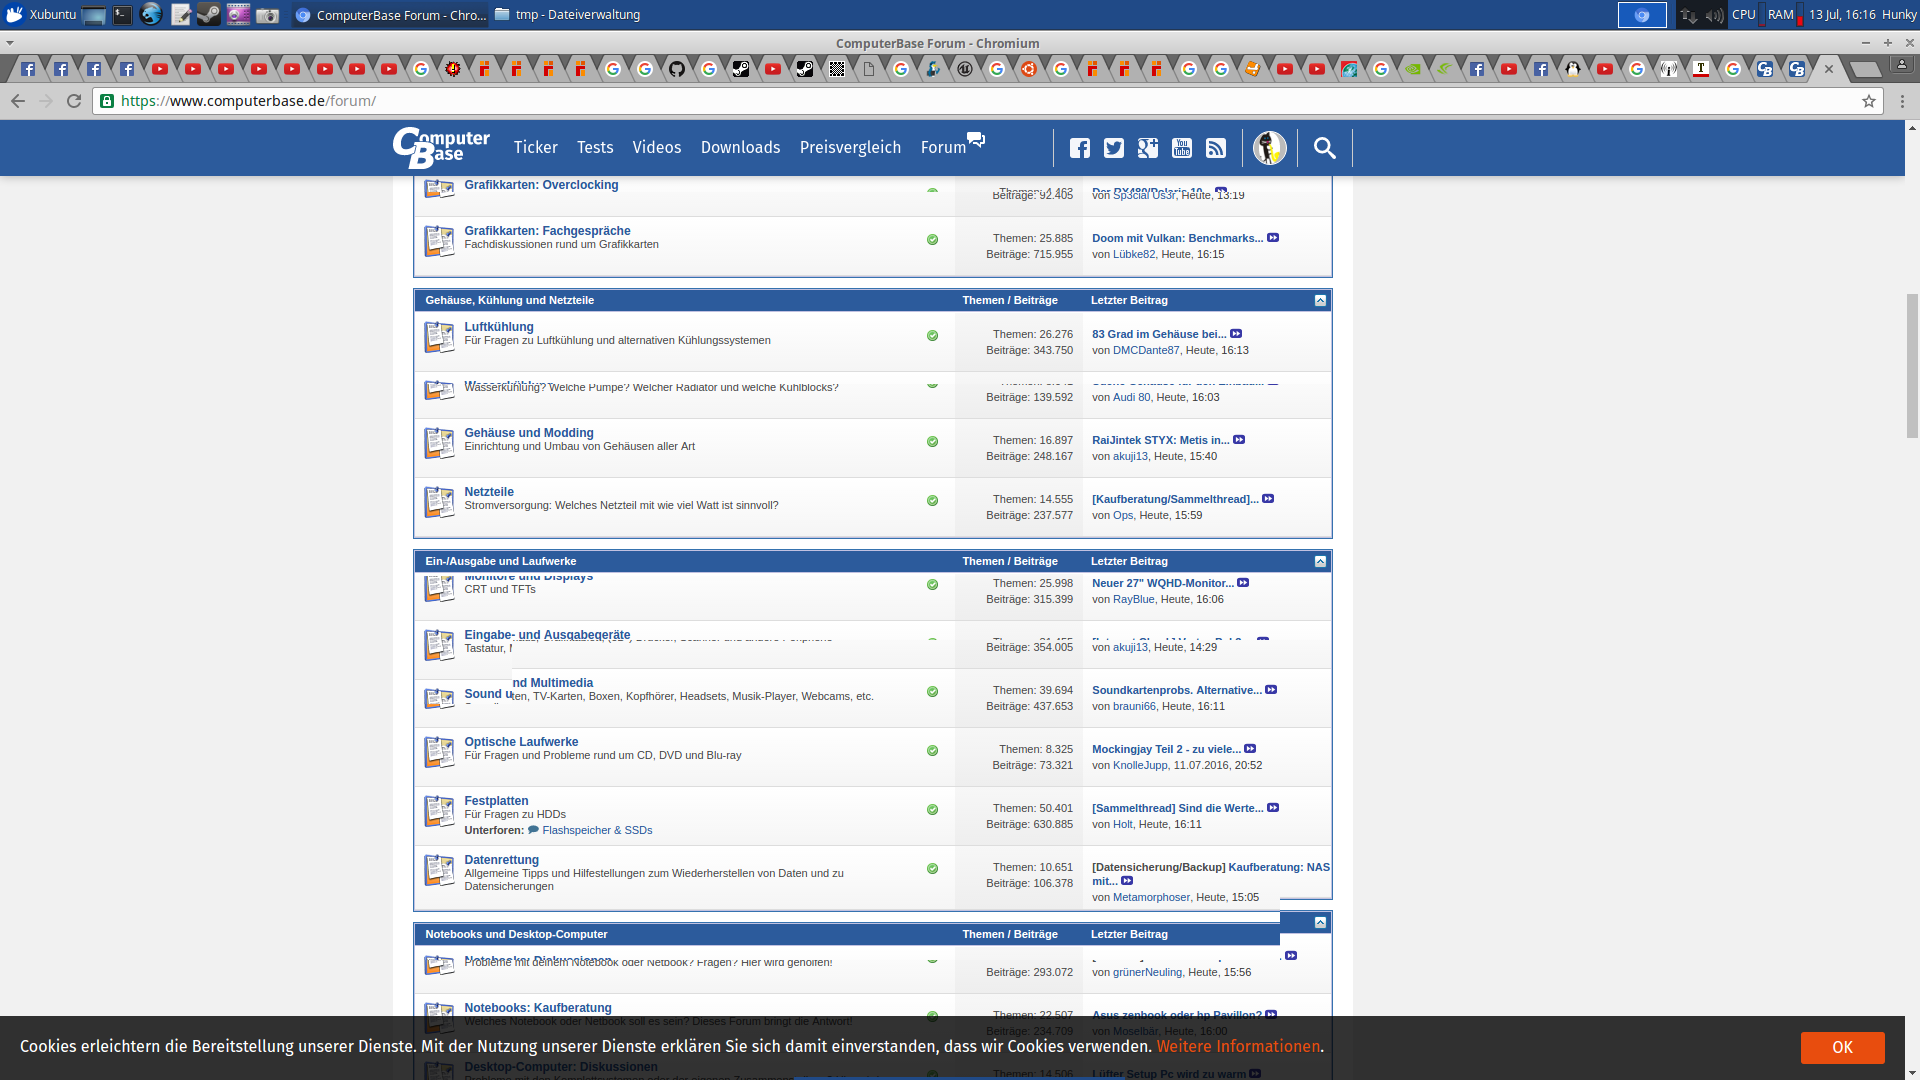Click the search magnifier icon in header
Viewport: 1920px width, 1080px height.
click(x=1325, y=148)
